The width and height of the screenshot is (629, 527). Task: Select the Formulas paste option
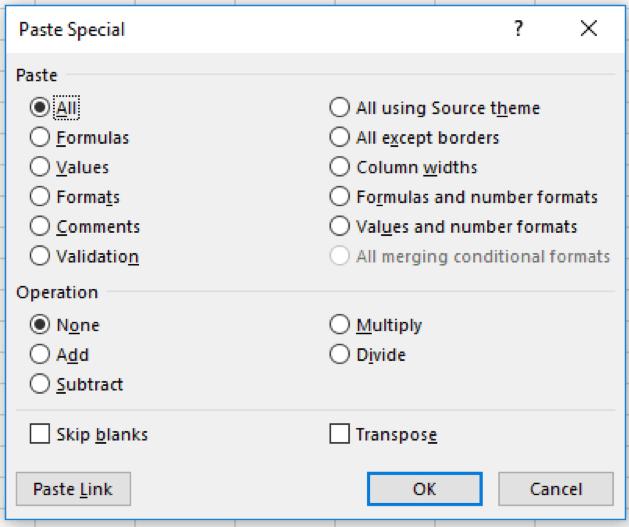41,138
